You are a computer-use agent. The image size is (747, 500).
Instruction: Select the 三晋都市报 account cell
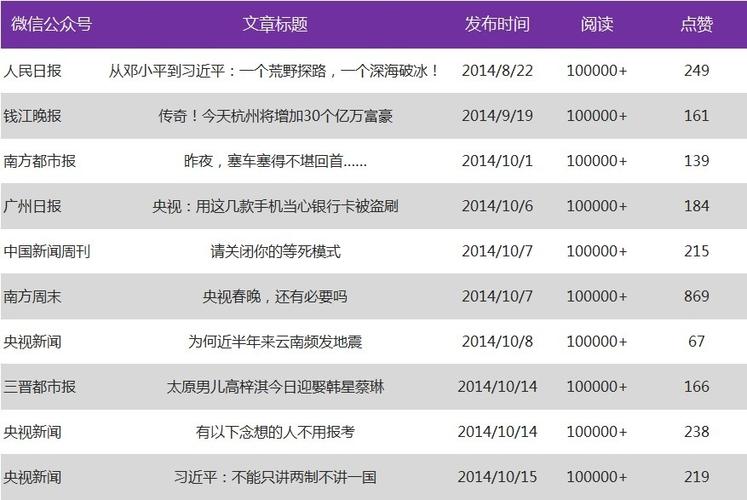(x=40, y=386)
